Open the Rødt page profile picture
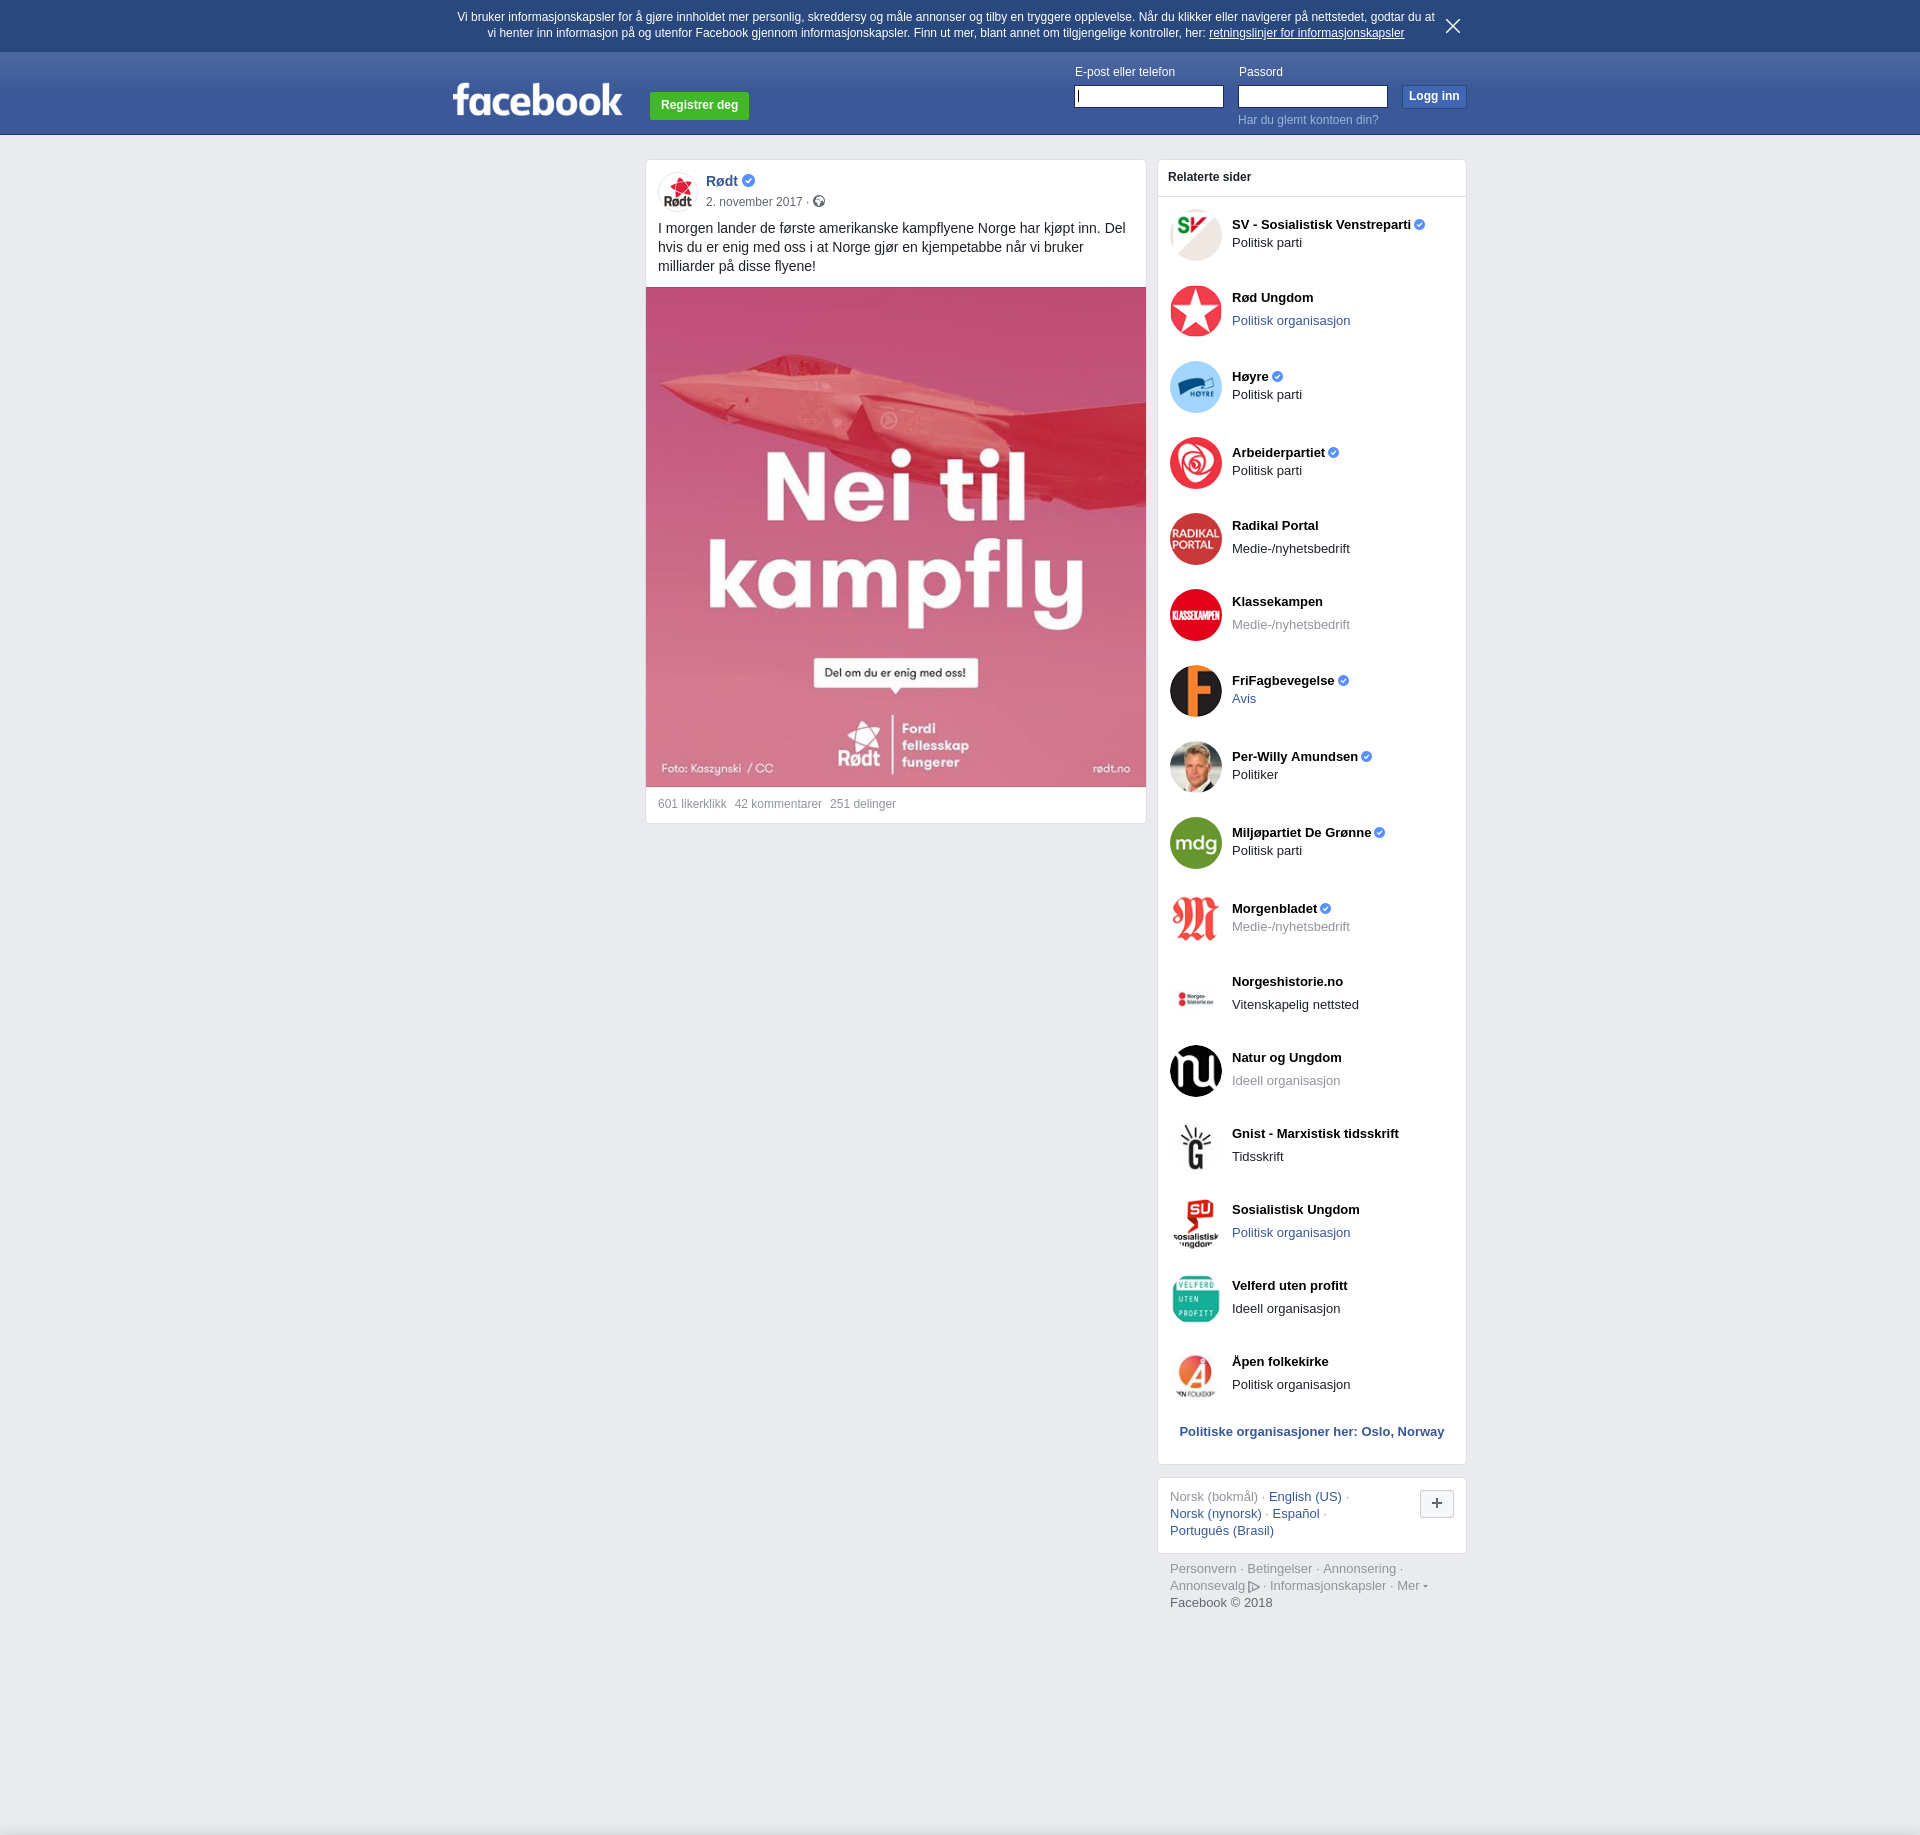The height and width of the screenshot is (1835, 1920). (x=678, y=192)
